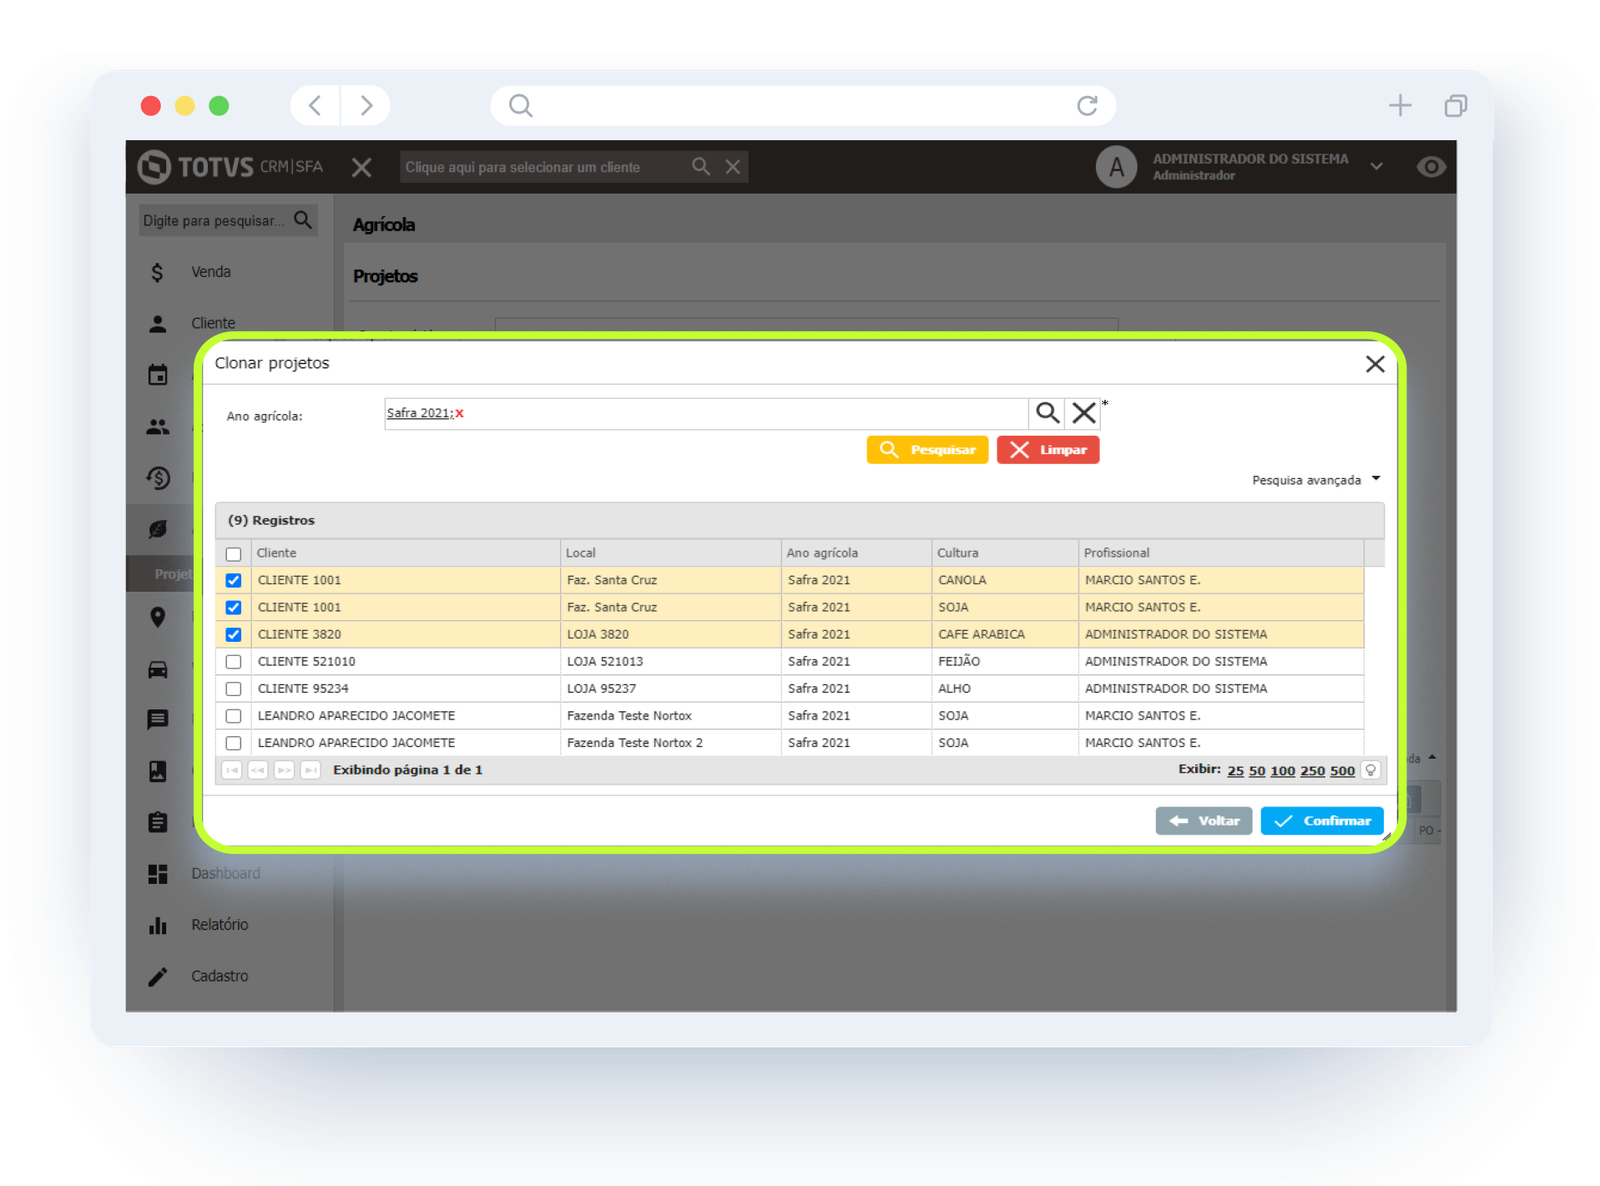
Task: Click the TOTVS CRM logo
Action: pos(230,167)
